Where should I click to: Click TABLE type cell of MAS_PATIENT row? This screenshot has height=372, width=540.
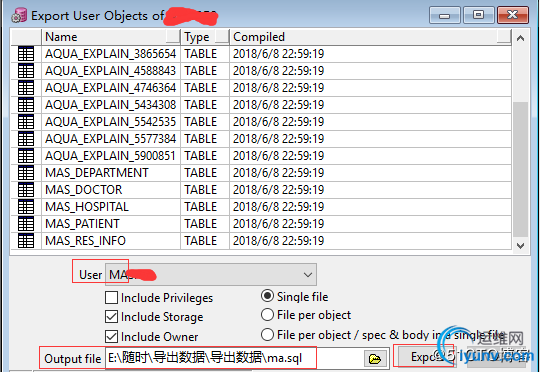pyautogui.click(x=205, y=224)
